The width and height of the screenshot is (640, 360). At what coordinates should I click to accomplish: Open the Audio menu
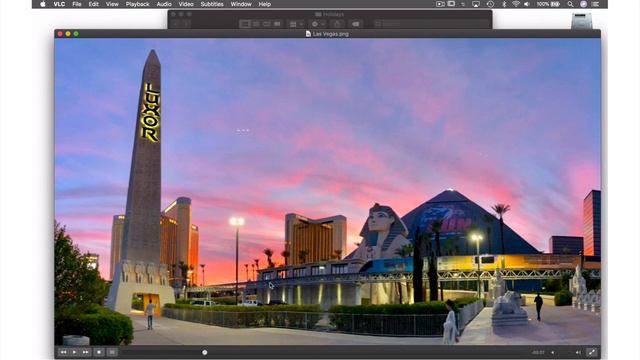164,4
